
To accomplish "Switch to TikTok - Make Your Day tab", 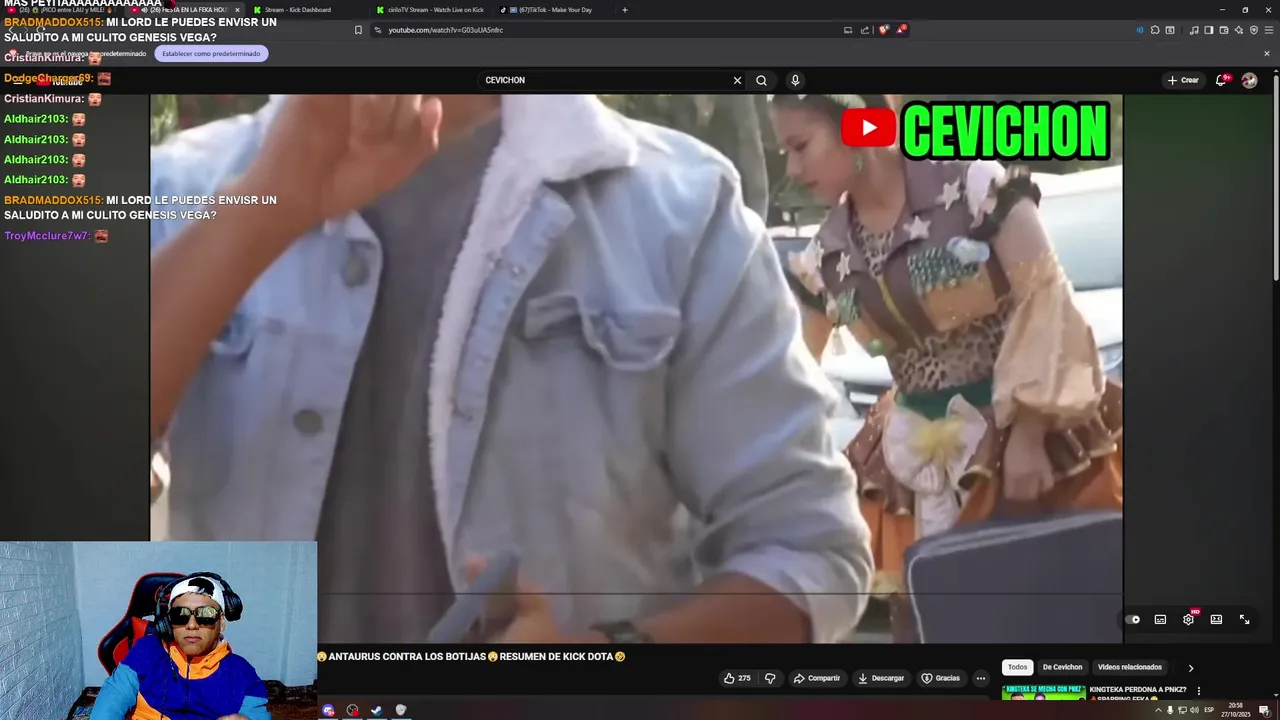I will [x=553, y=10].
